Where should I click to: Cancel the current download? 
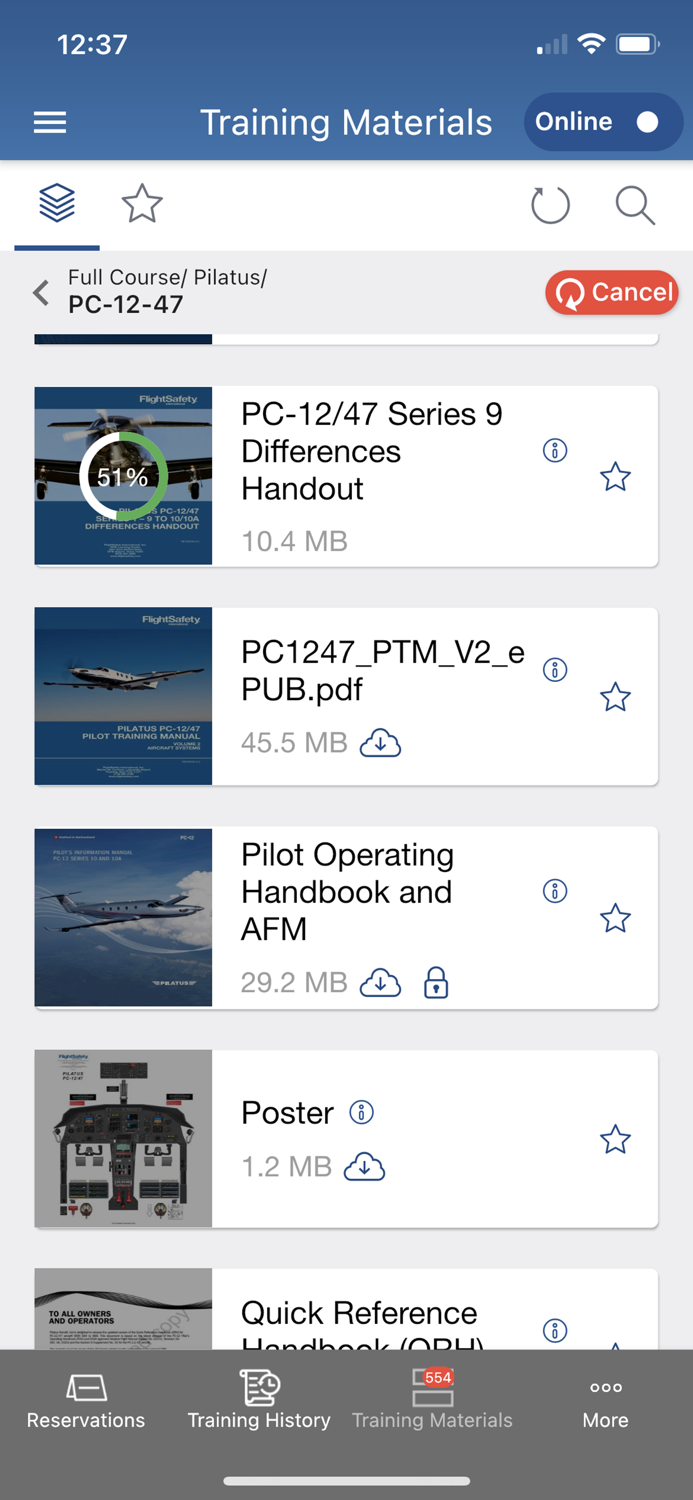[612, 292]
